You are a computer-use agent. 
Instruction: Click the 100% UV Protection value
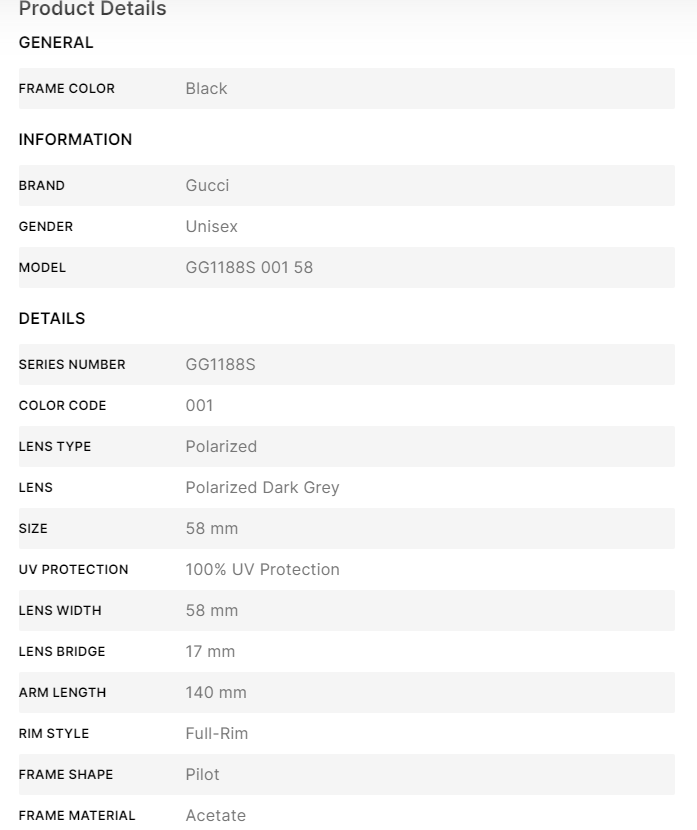tap(262, 570)
